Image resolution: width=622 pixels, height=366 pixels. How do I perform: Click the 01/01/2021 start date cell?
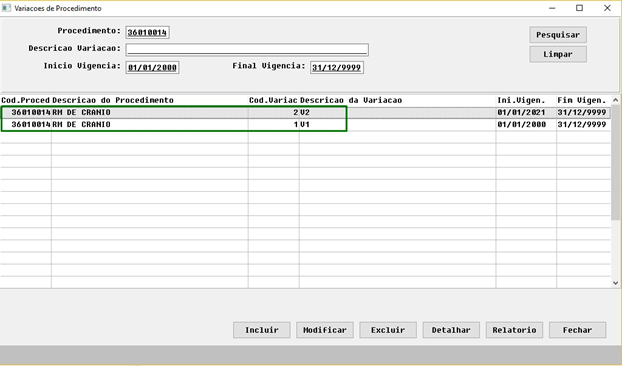click(526, 113)
